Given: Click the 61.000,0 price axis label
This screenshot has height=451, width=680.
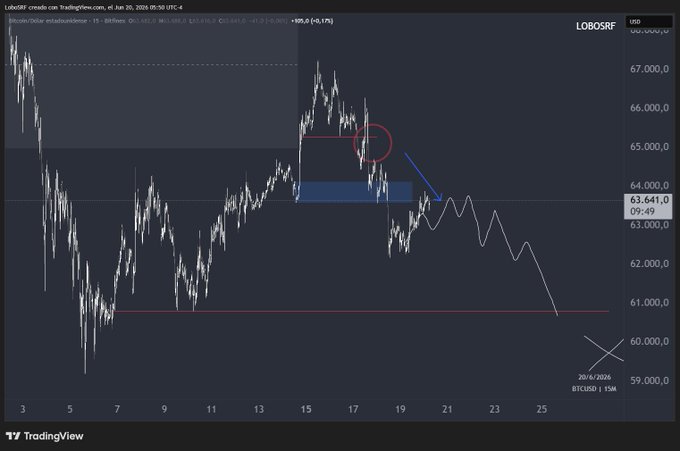Looking at the screenshot, I should [649, 302].
